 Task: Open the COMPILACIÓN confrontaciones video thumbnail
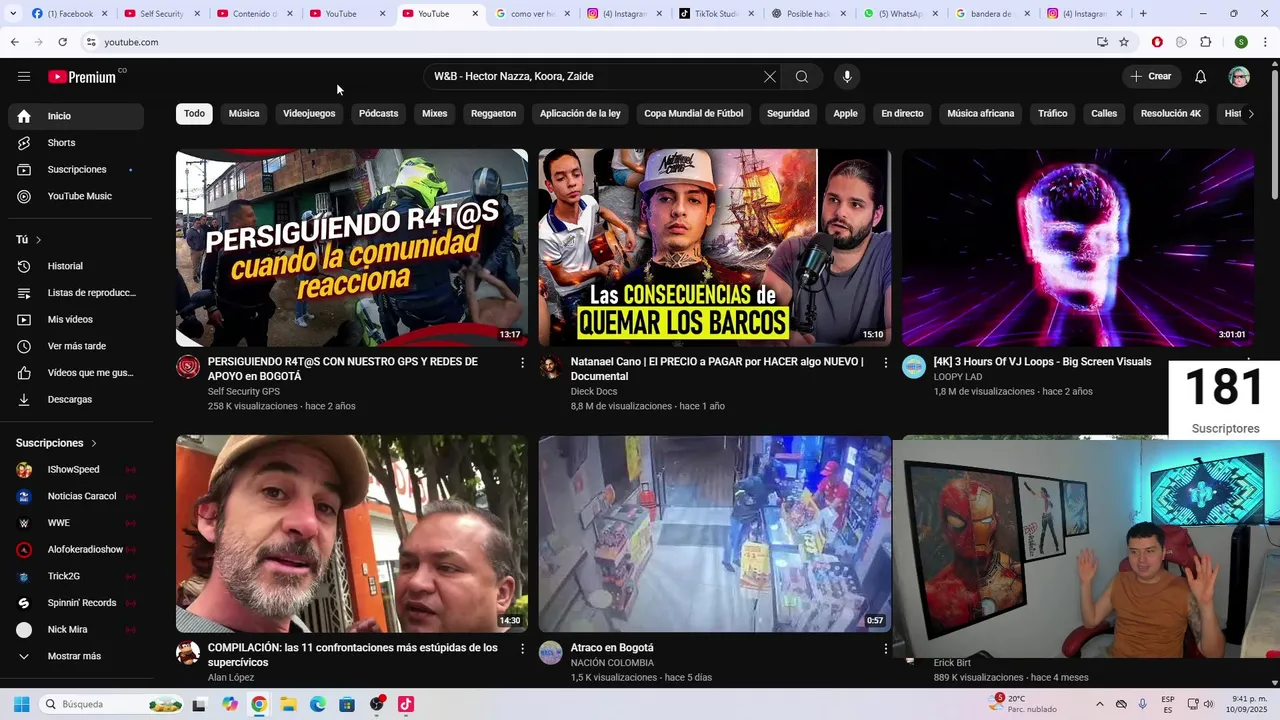click(352, 534)
